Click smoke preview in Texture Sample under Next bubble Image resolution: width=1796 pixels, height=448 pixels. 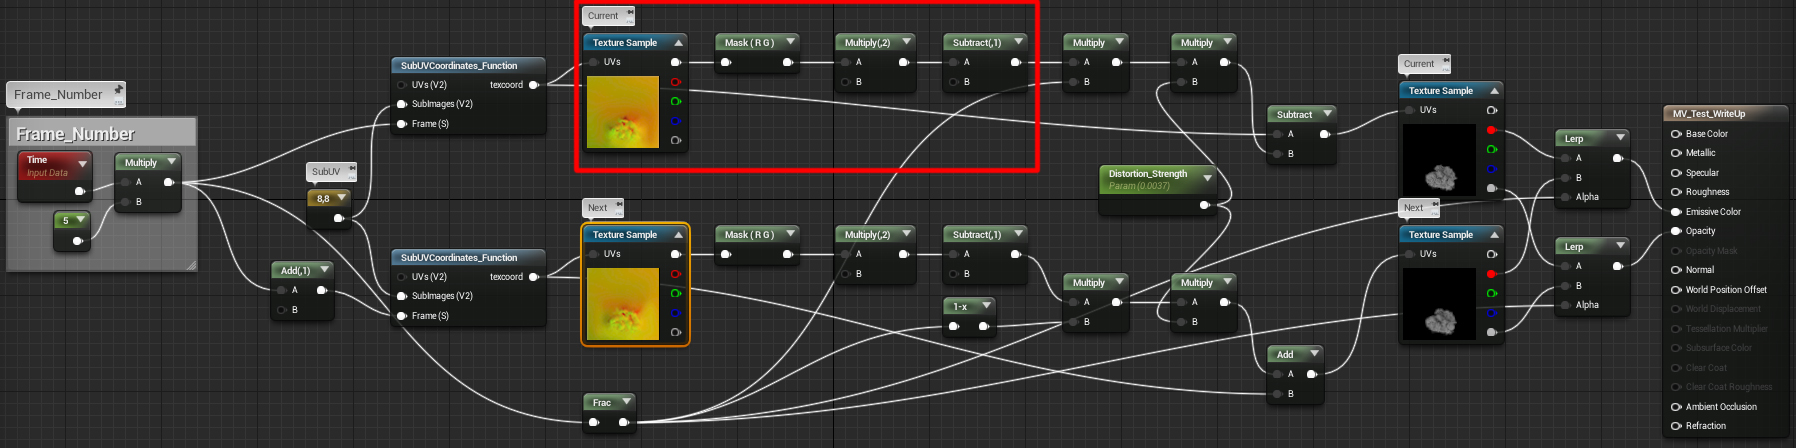click(1440, 304)
